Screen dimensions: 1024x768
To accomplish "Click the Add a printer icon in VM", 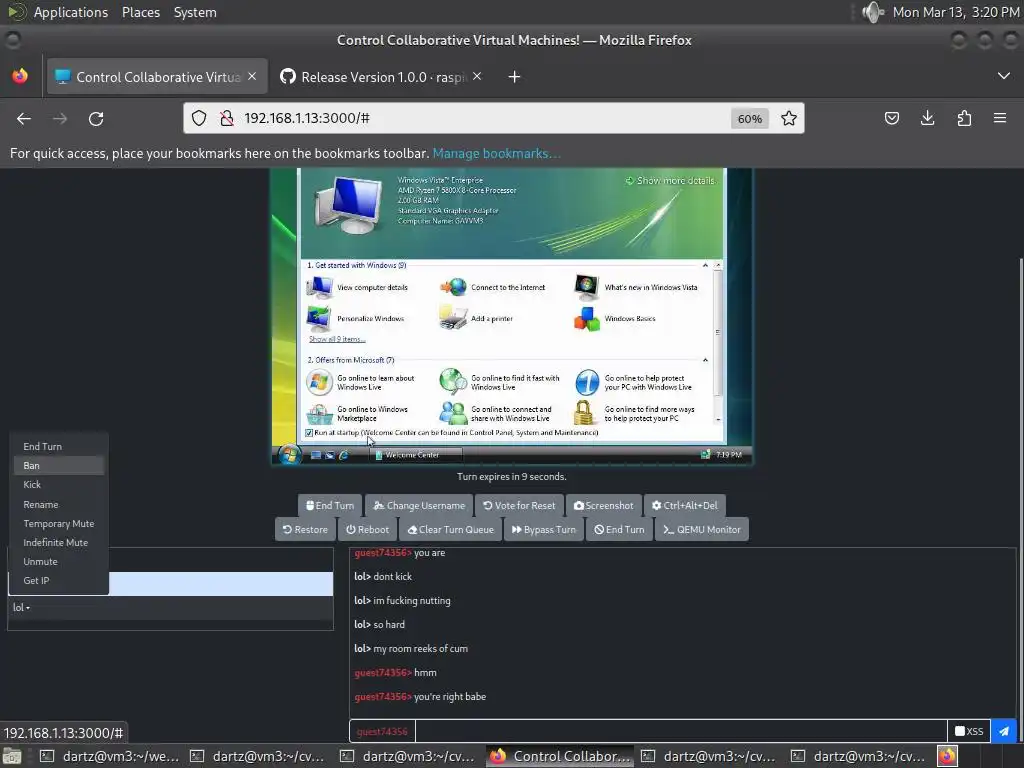I will (453, 319).
